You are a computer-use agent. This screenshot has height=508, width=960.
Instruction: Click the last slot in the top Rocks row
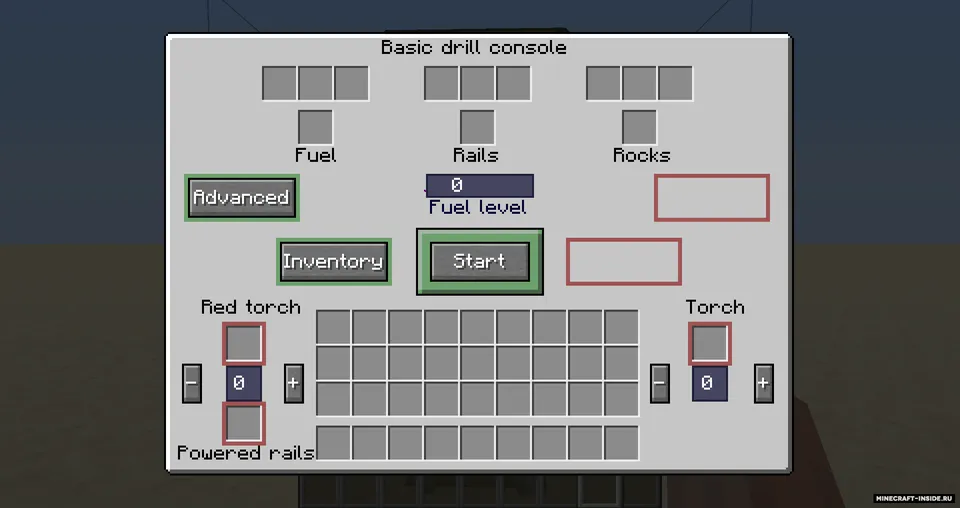point(675,83)
